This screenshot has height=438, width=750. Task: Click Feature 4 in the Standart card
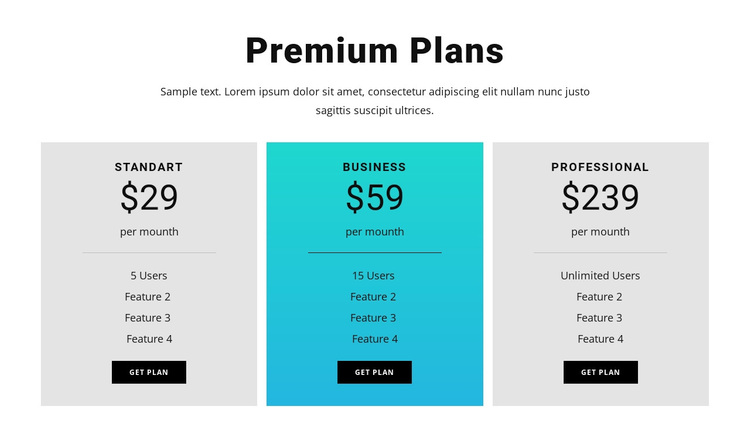click(149, 339)
